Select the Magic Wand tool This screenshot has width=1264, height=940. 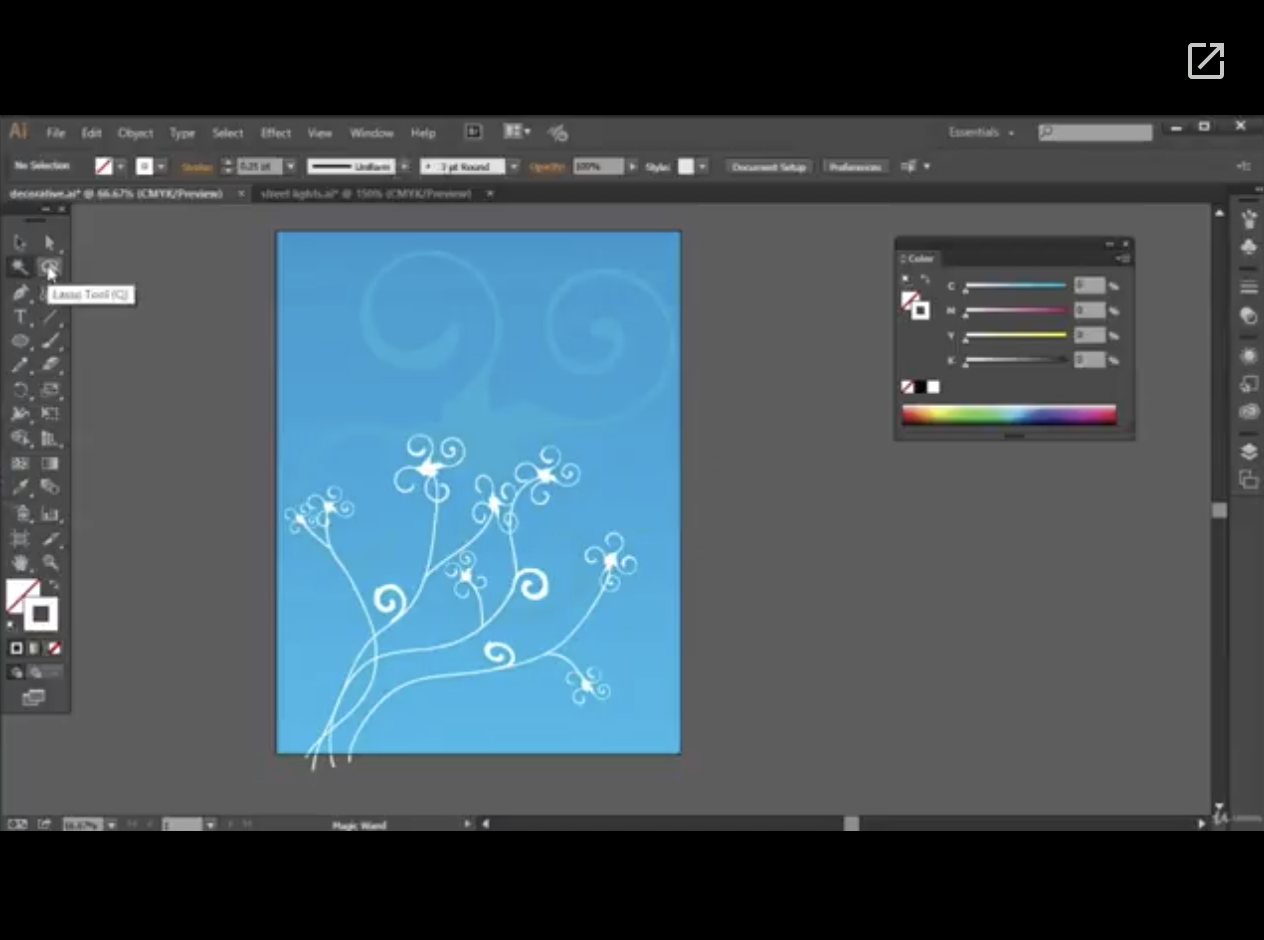[x=19, y=267]
